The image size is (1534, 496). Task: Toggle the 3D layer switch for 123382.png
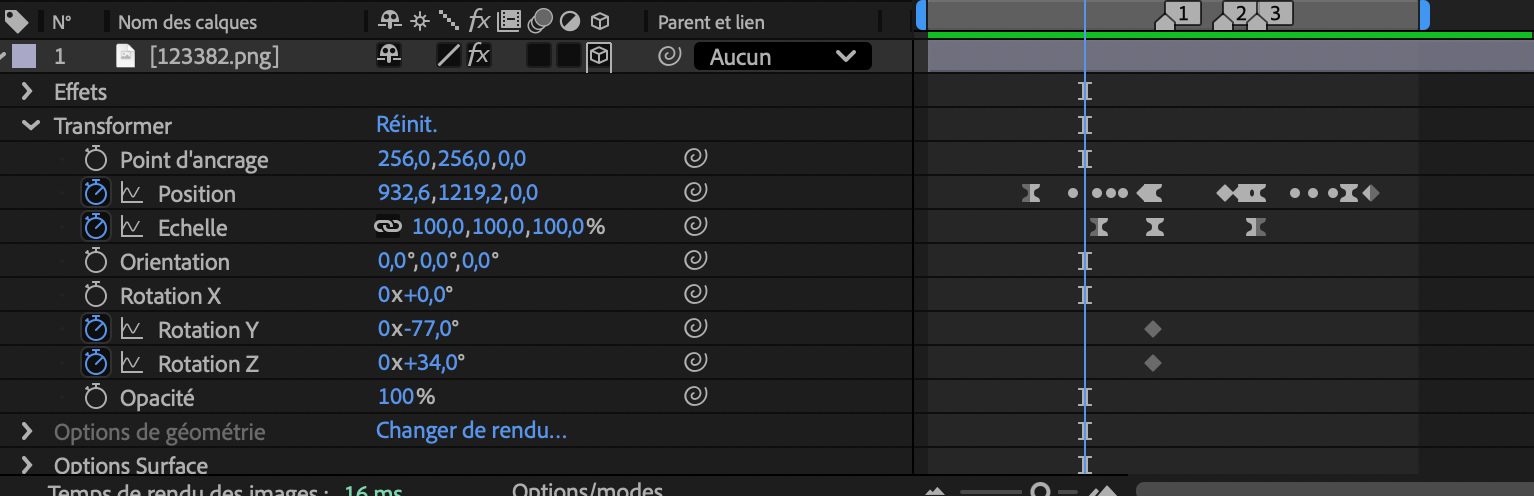coord(598,57)
